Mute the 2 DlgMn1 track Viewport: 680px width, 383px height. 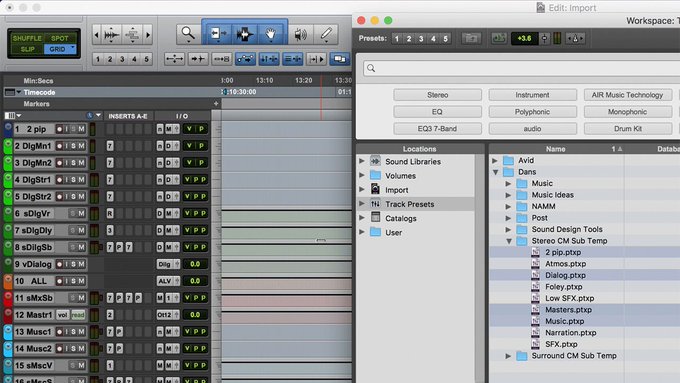[x=81, y=146]
